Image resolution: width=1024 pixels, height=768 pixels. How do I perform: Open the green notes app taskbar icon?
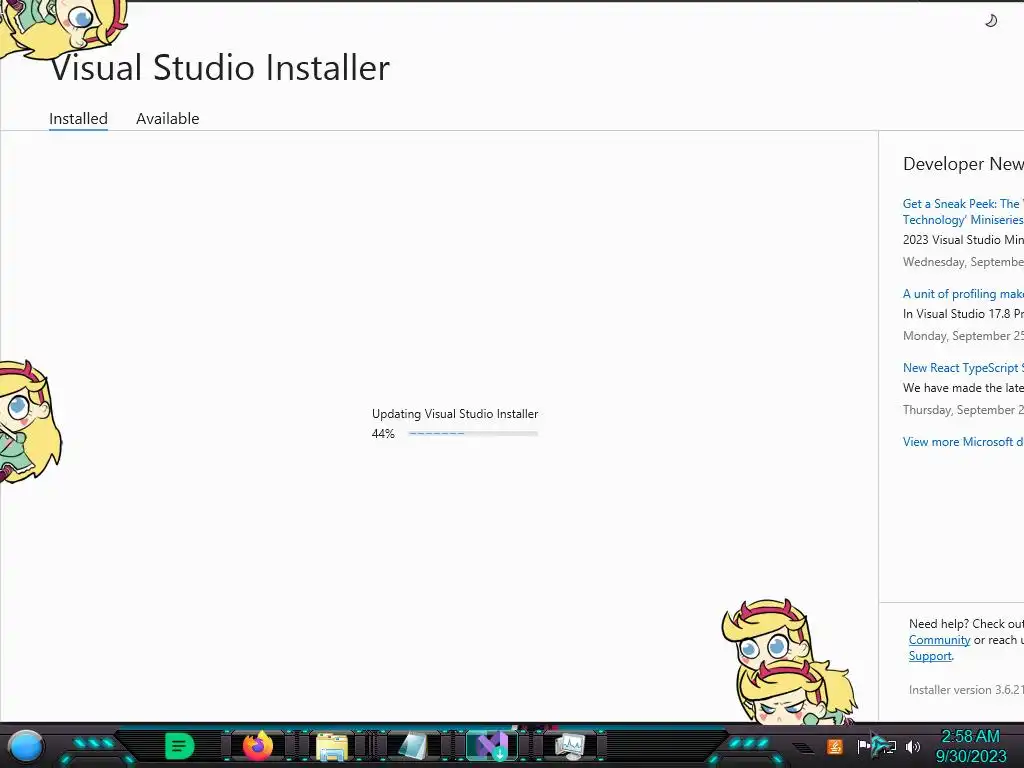pyautogui.click(x=180, y=746)
